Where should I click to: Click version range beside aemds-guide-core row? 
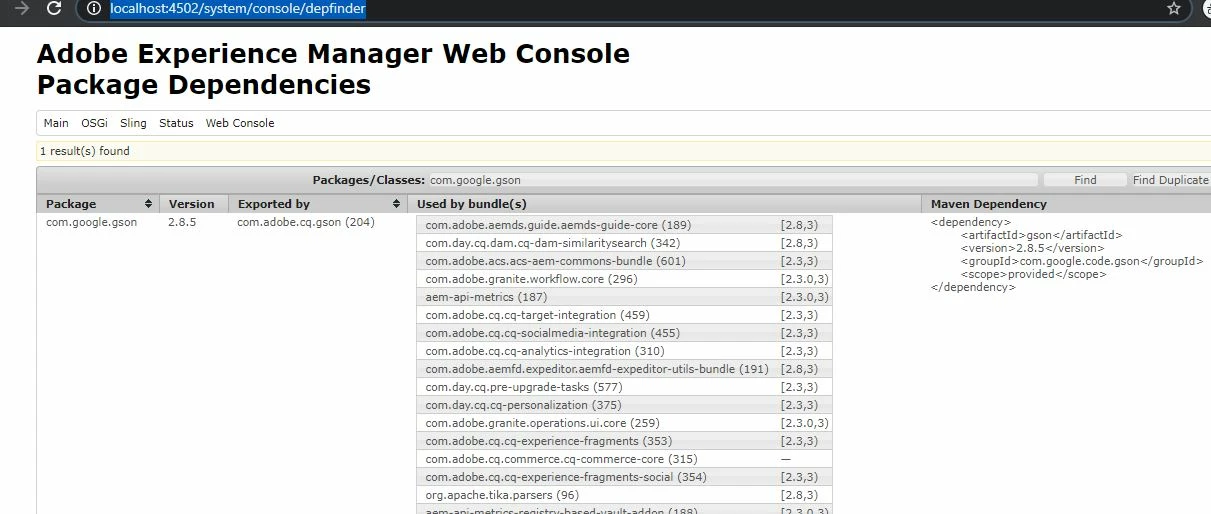click(799, 225)
